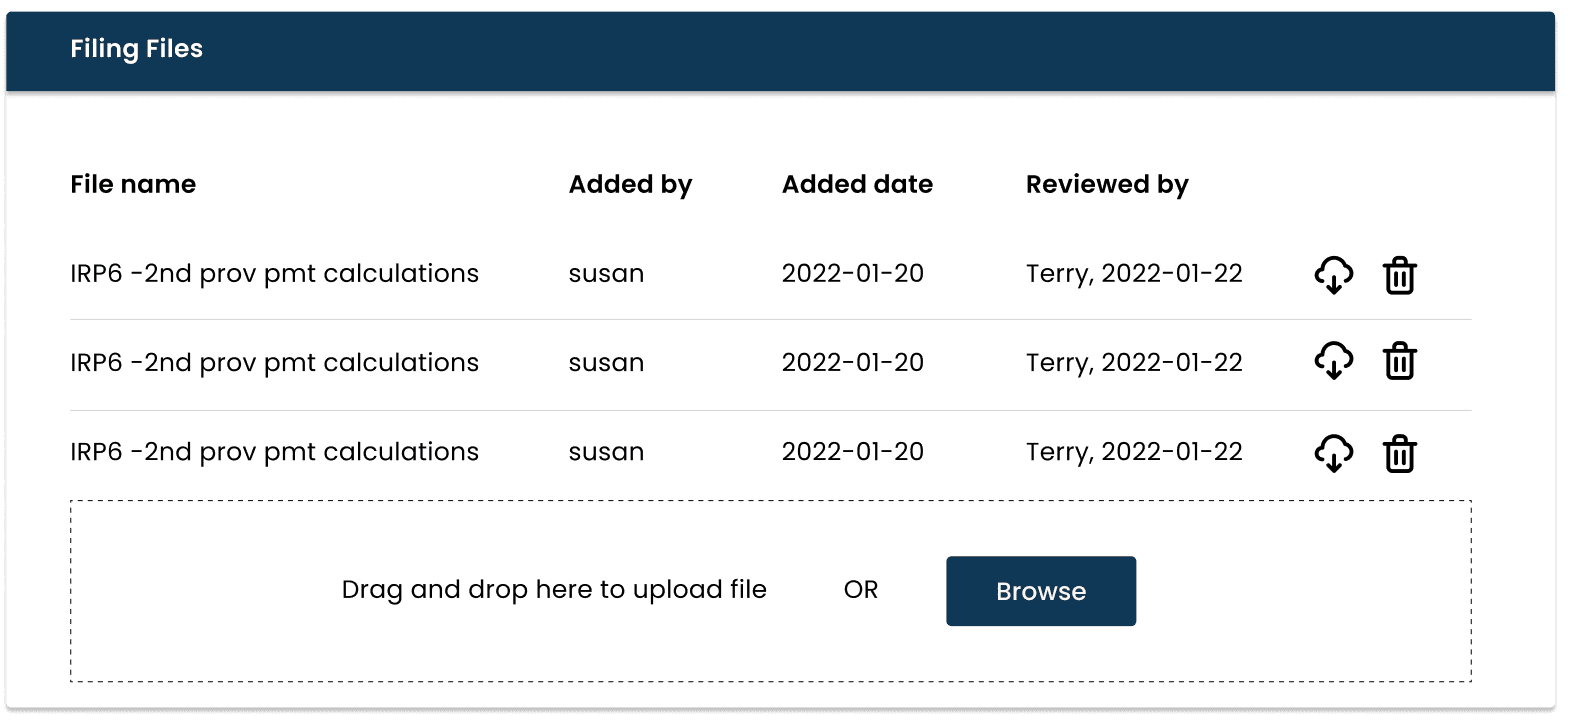1573x723 pixels.
Task: Delete the first row's file
Action: [x=1399, y=275]
